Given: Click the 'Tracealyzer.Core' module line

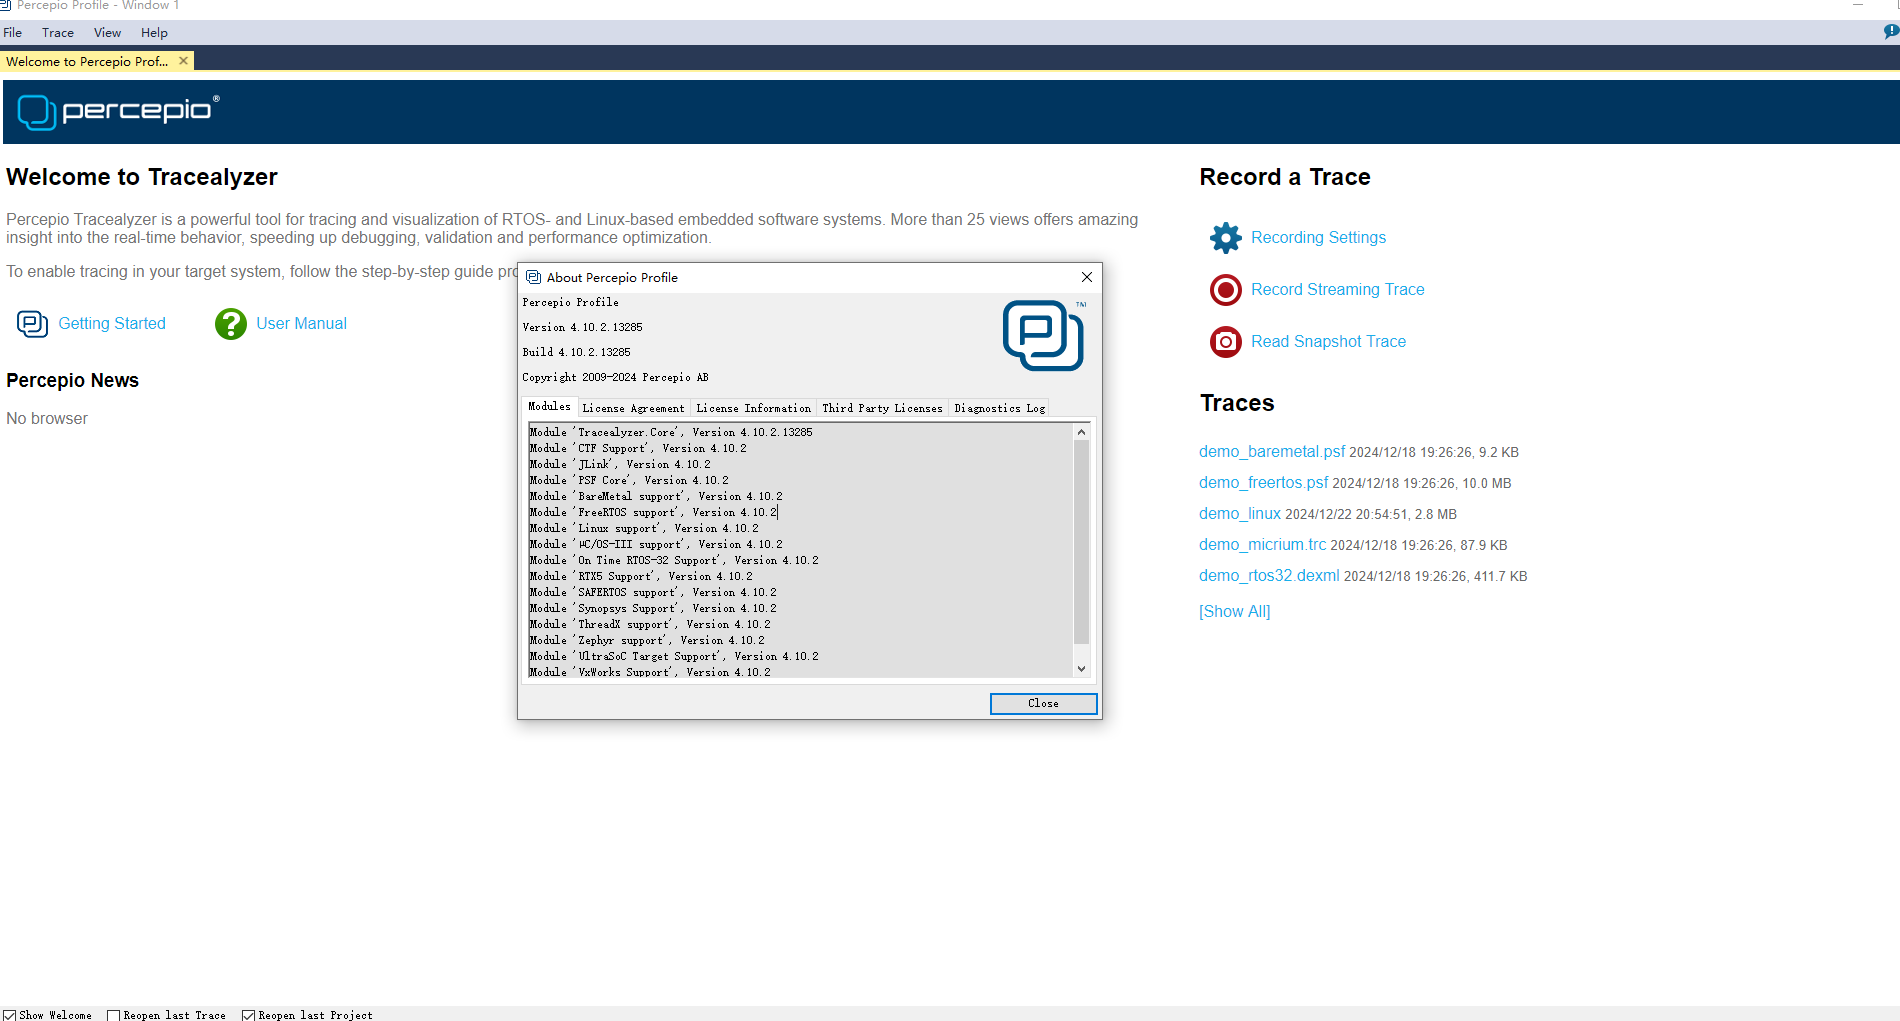Looking at the screenshot, I should click(x=671, y=432).
